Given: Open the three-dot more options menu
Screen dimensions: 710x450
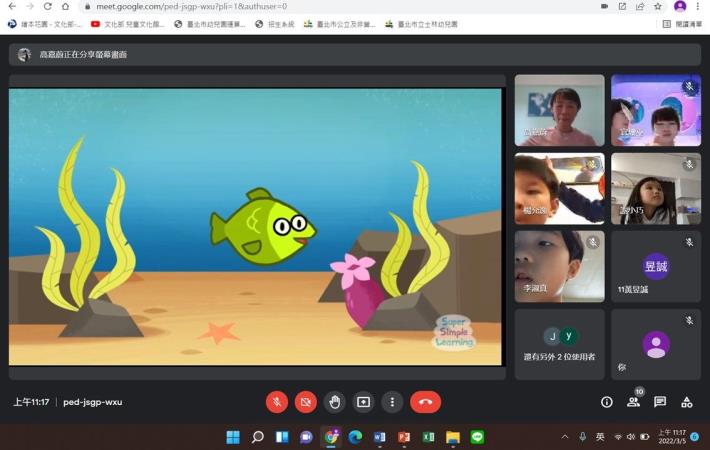Looking at the screenshot, I should pos(393,402).
